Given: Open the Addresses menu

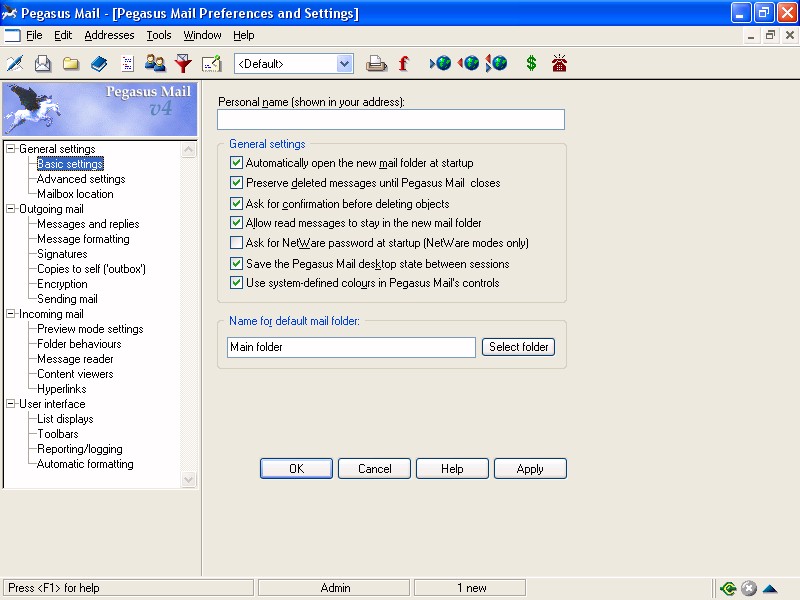Looking at the screenshot, I should pyautogui.click(x=109, y=35).
